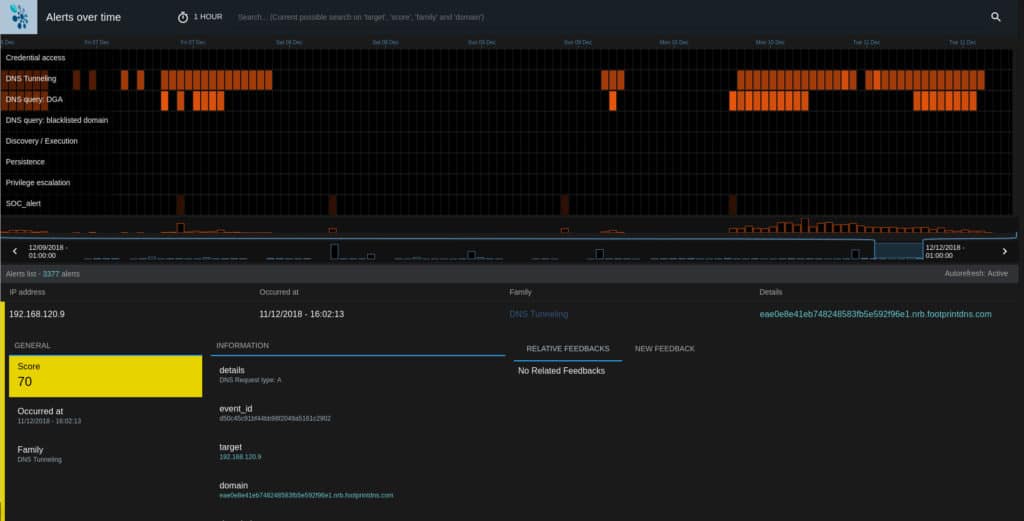Click the selected range in timeline navigator
The width and height of the screenshot is (1024, 521).
(897, 250)
